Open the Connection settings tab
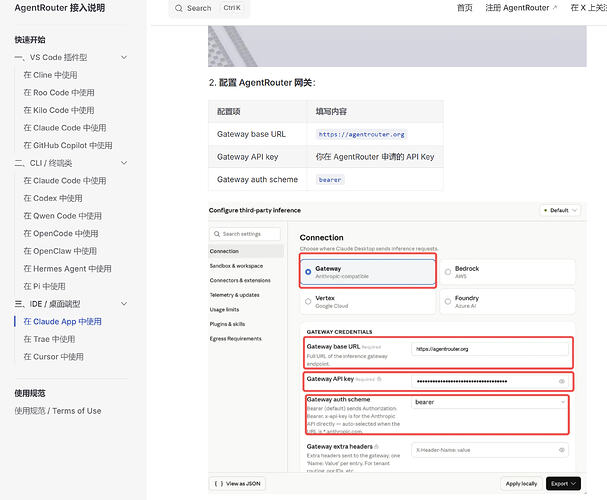Image resolution: width=607 pixels, height=500 pixels. [246, 251]
